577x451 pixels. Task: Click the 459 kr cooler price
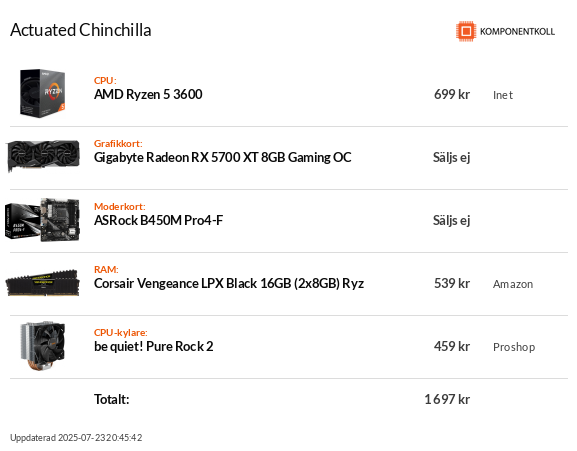[452, 347]
